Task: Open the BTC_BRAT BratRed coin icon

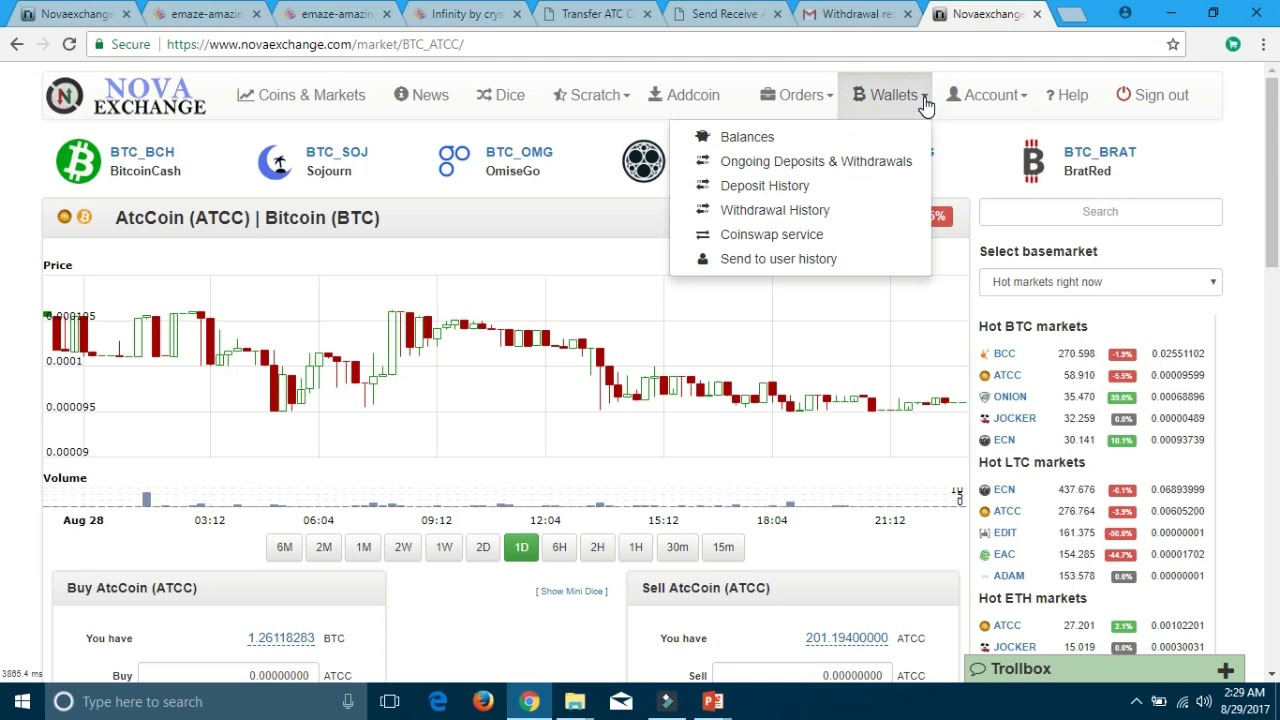Action: tap(1033, 161)
